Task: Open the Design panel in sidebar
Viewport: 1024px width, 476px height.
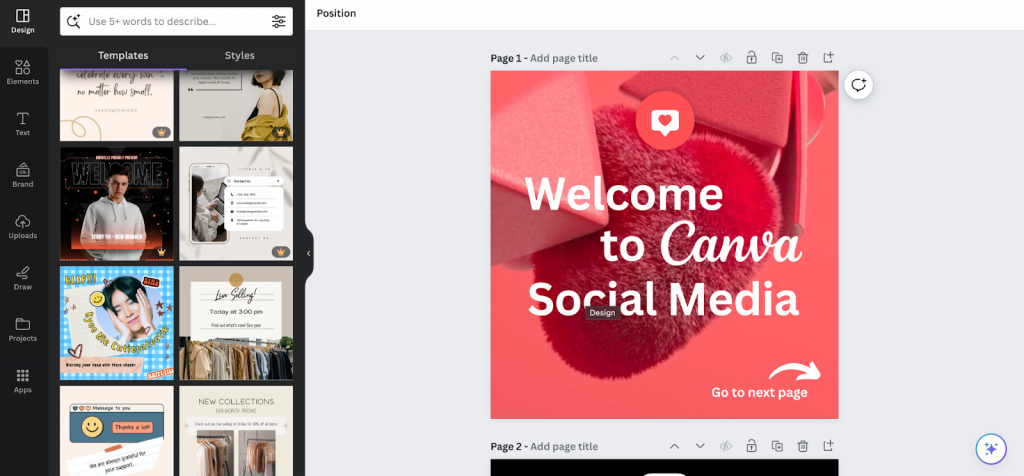Action: pos(22,21)
